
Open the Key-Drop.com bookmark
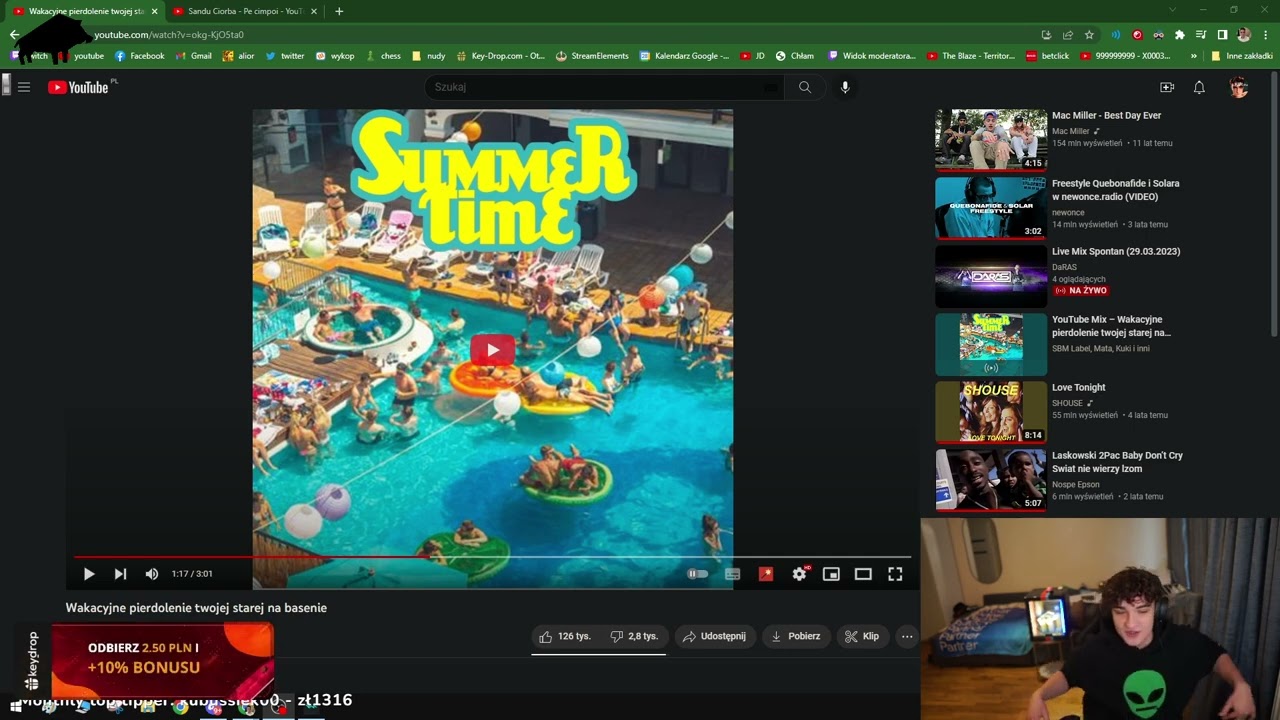coord(500,56)
